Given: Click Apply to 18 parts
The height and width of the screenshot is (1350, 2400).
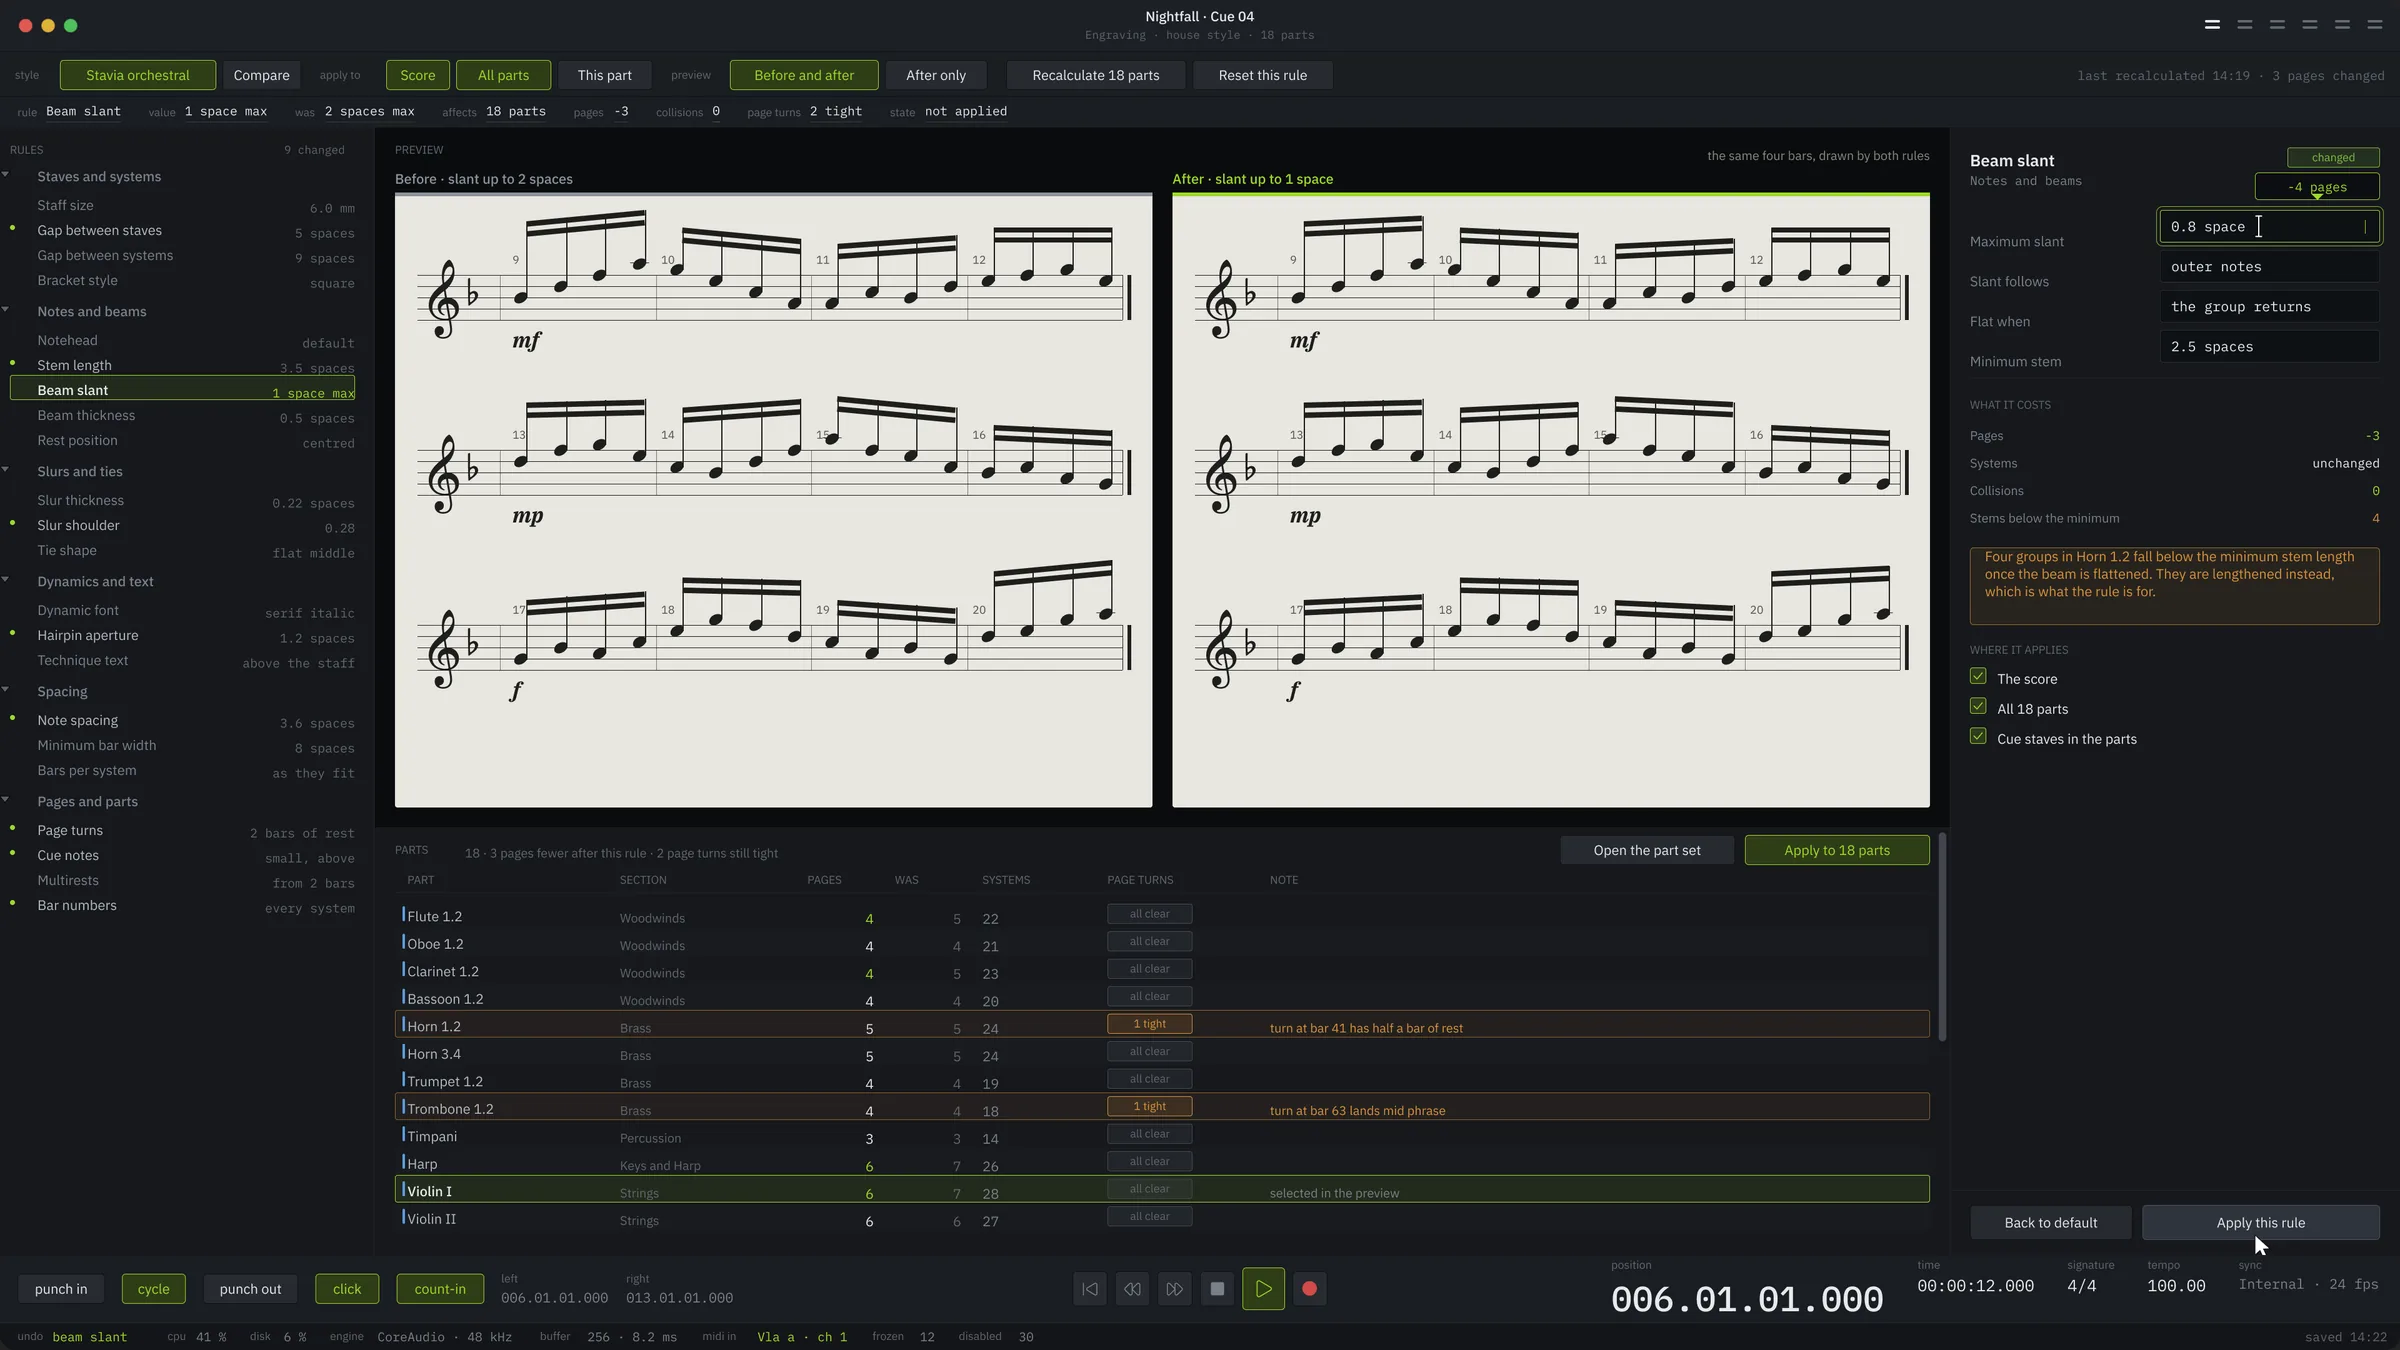Looking at the screenshot, I should click(1837, 850).
